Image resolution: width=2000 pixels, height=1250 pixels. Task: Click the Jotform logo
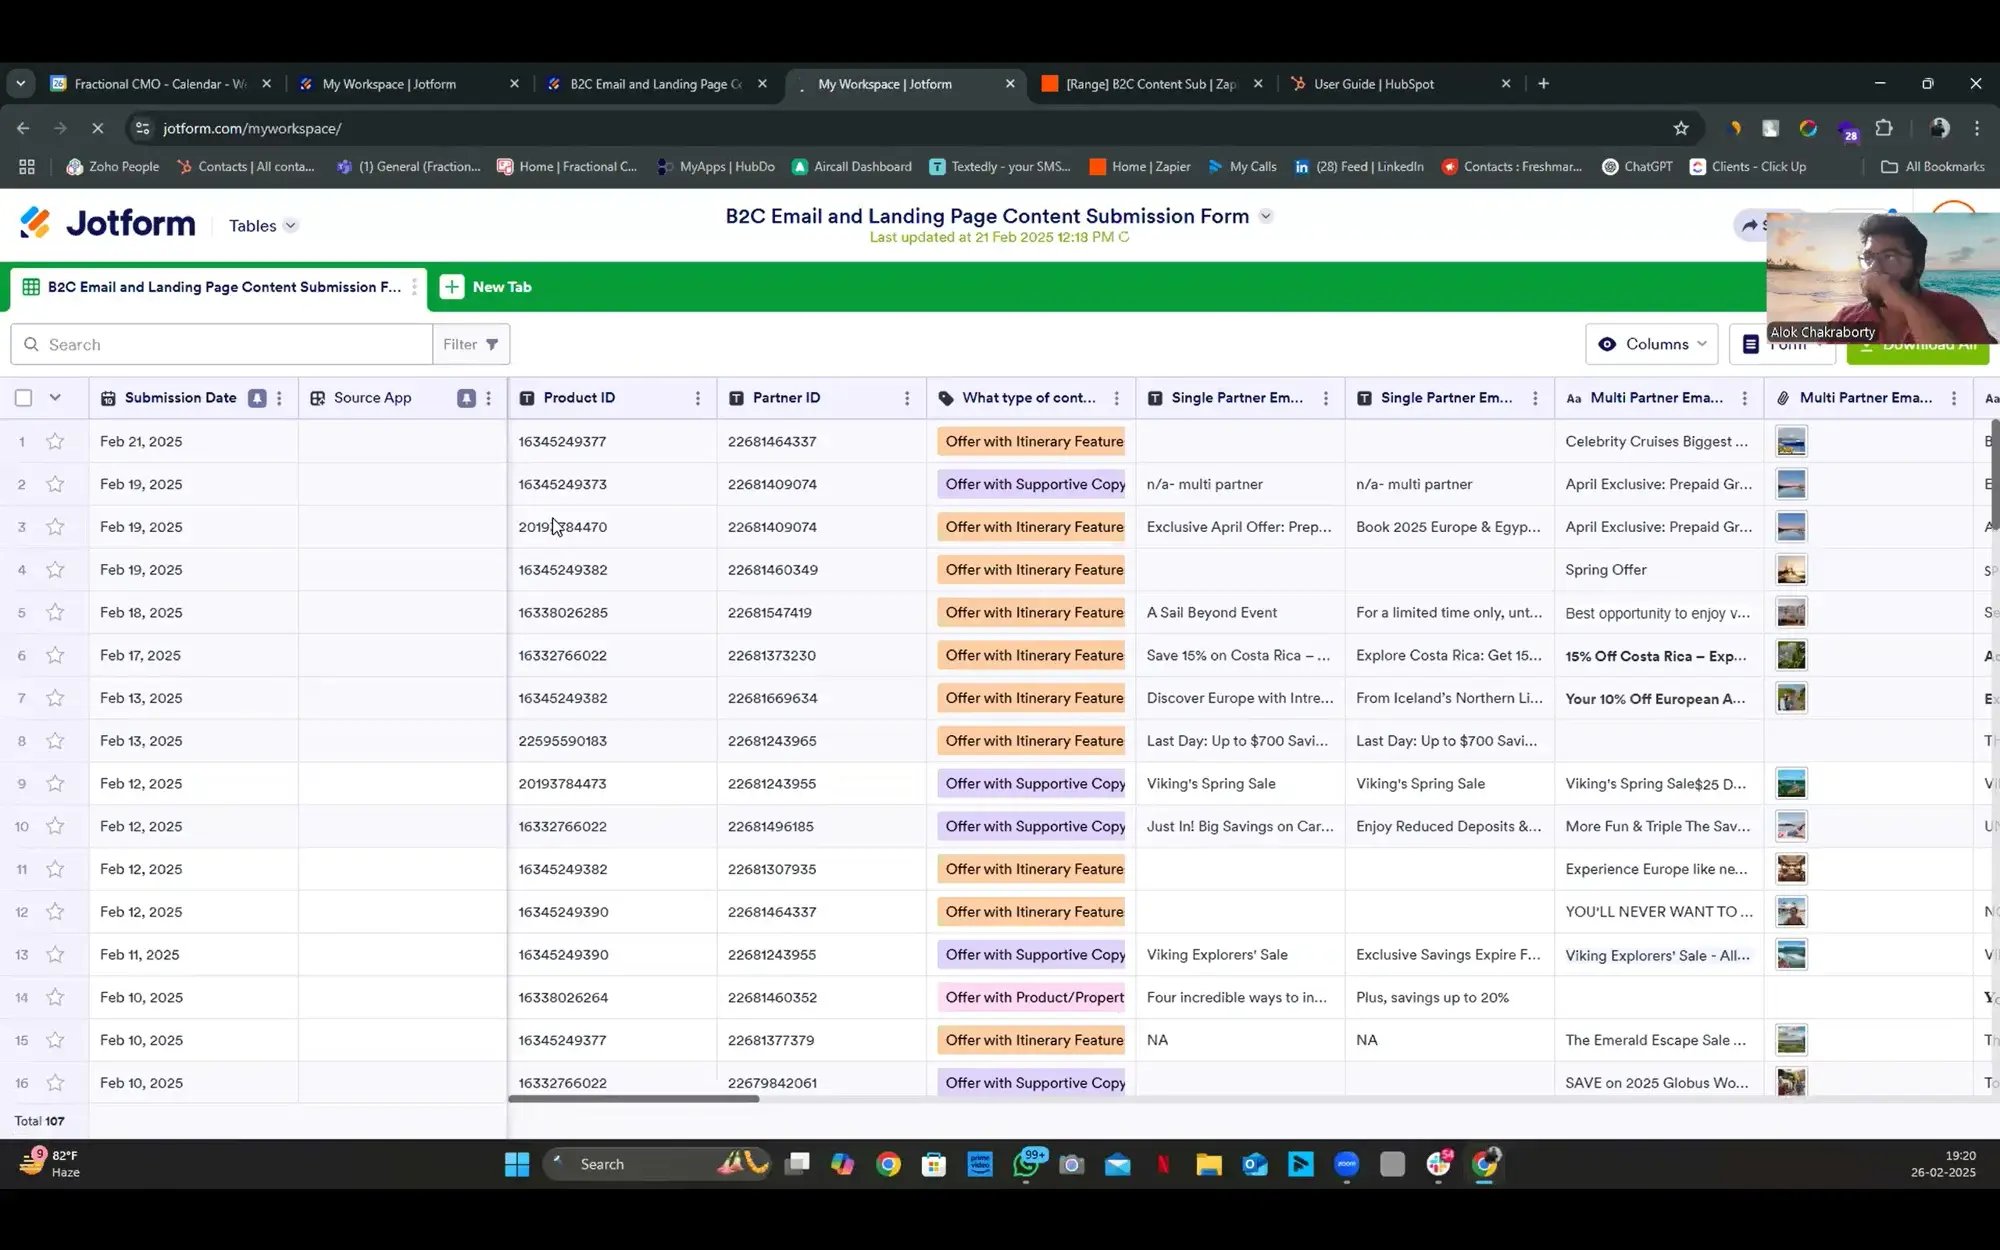(107, 223)
